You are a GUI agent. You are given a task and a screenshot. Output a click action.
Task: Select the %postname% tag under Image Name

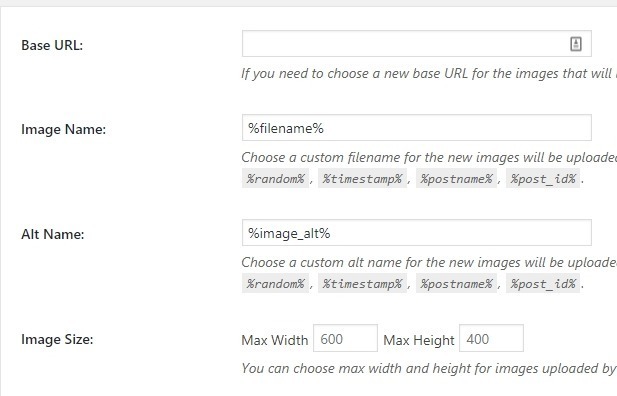click(x=456, y=179)
